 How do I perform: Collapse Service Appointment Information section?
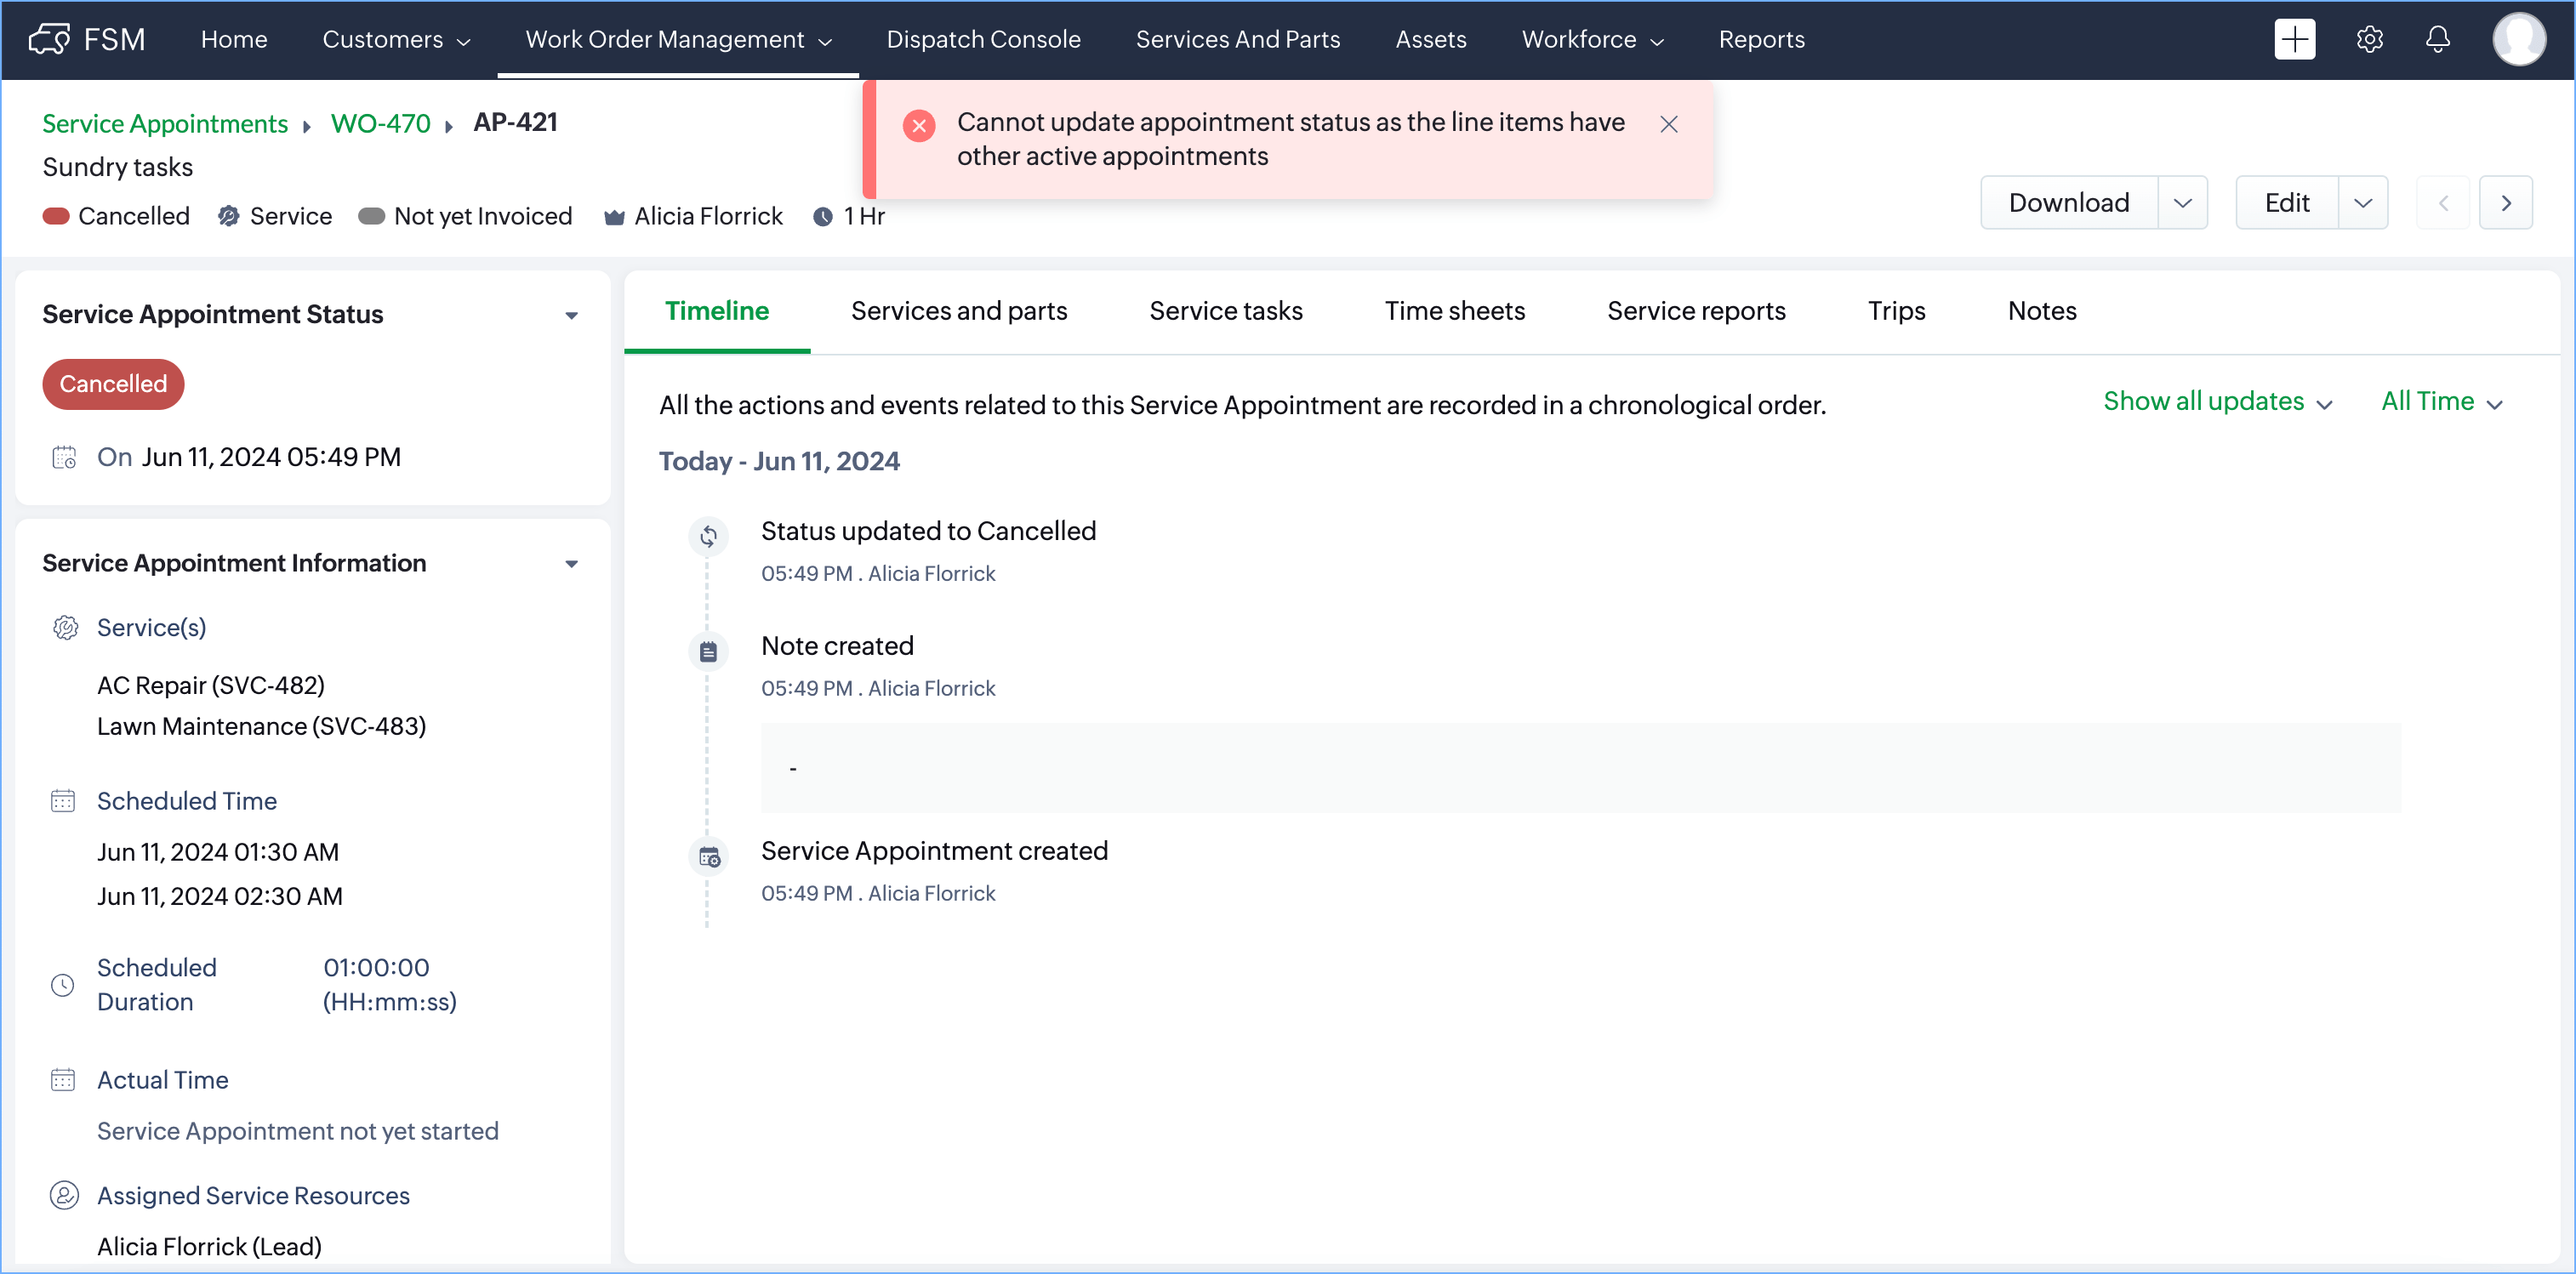pos(571,564)
